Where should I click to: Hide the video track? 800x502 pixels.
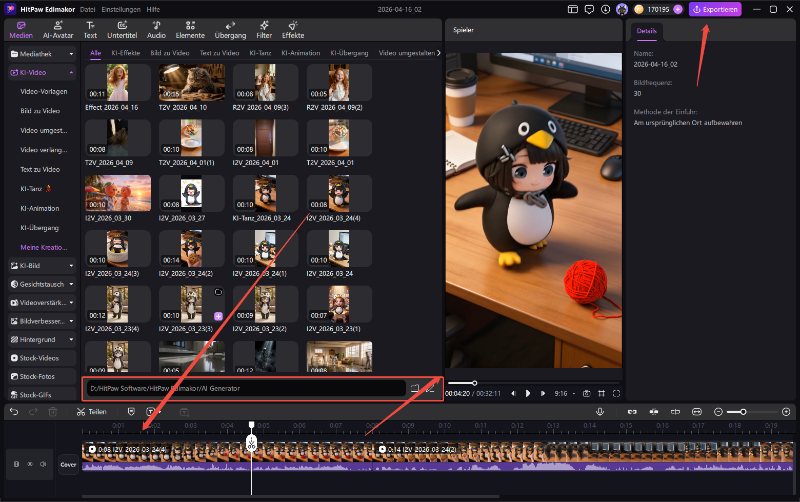tap(30, 464)
